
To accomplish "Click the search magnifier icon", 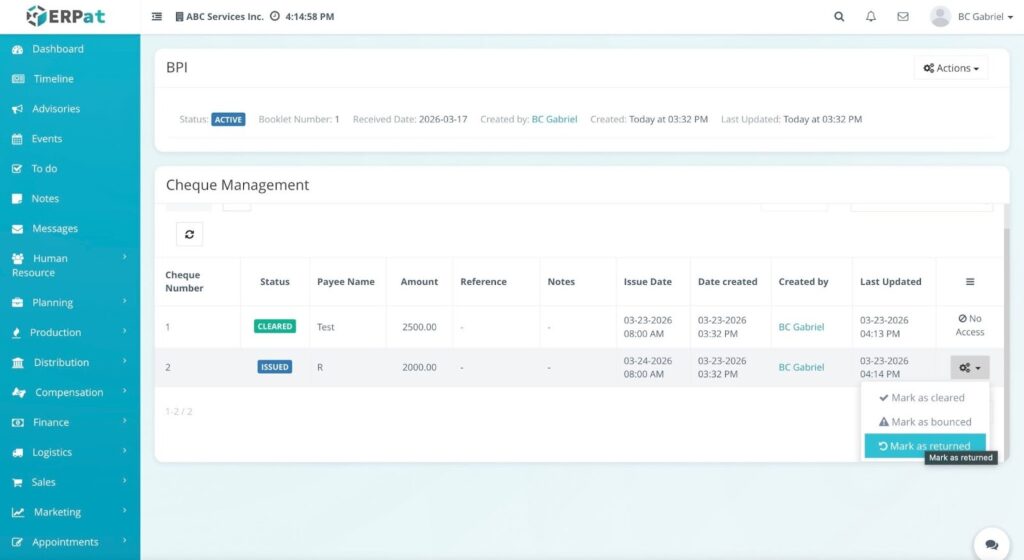I will pyautogui.click(x=839, y=17).
